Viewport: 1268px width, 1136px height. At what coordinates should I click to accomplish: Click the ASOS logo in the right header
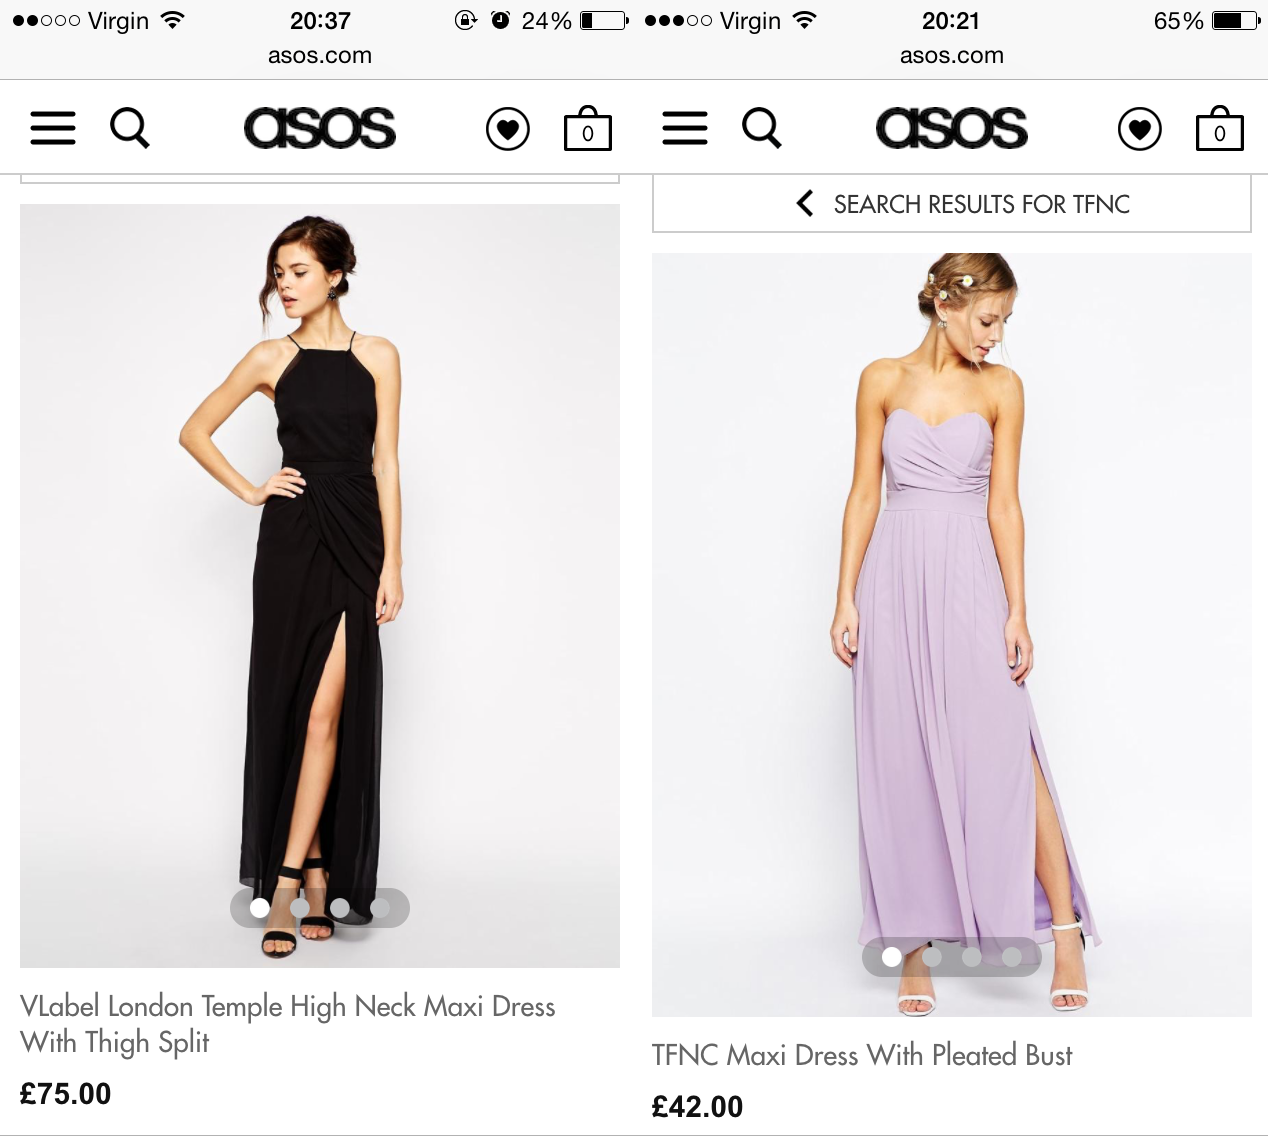coord(952,128)
